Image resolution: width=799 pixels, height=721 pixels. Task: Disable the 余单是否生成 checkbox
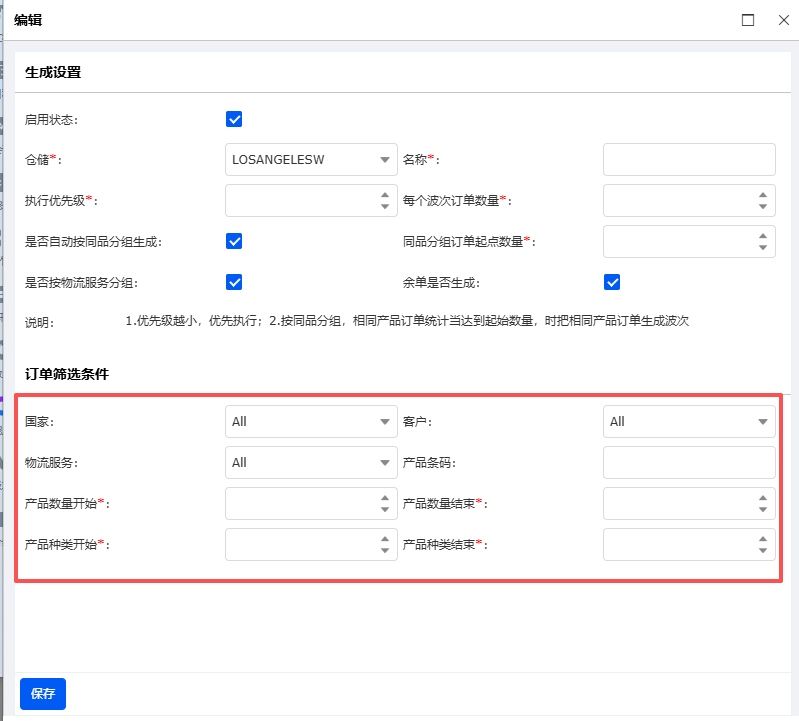pyautogui.click(x=612, y=282)
